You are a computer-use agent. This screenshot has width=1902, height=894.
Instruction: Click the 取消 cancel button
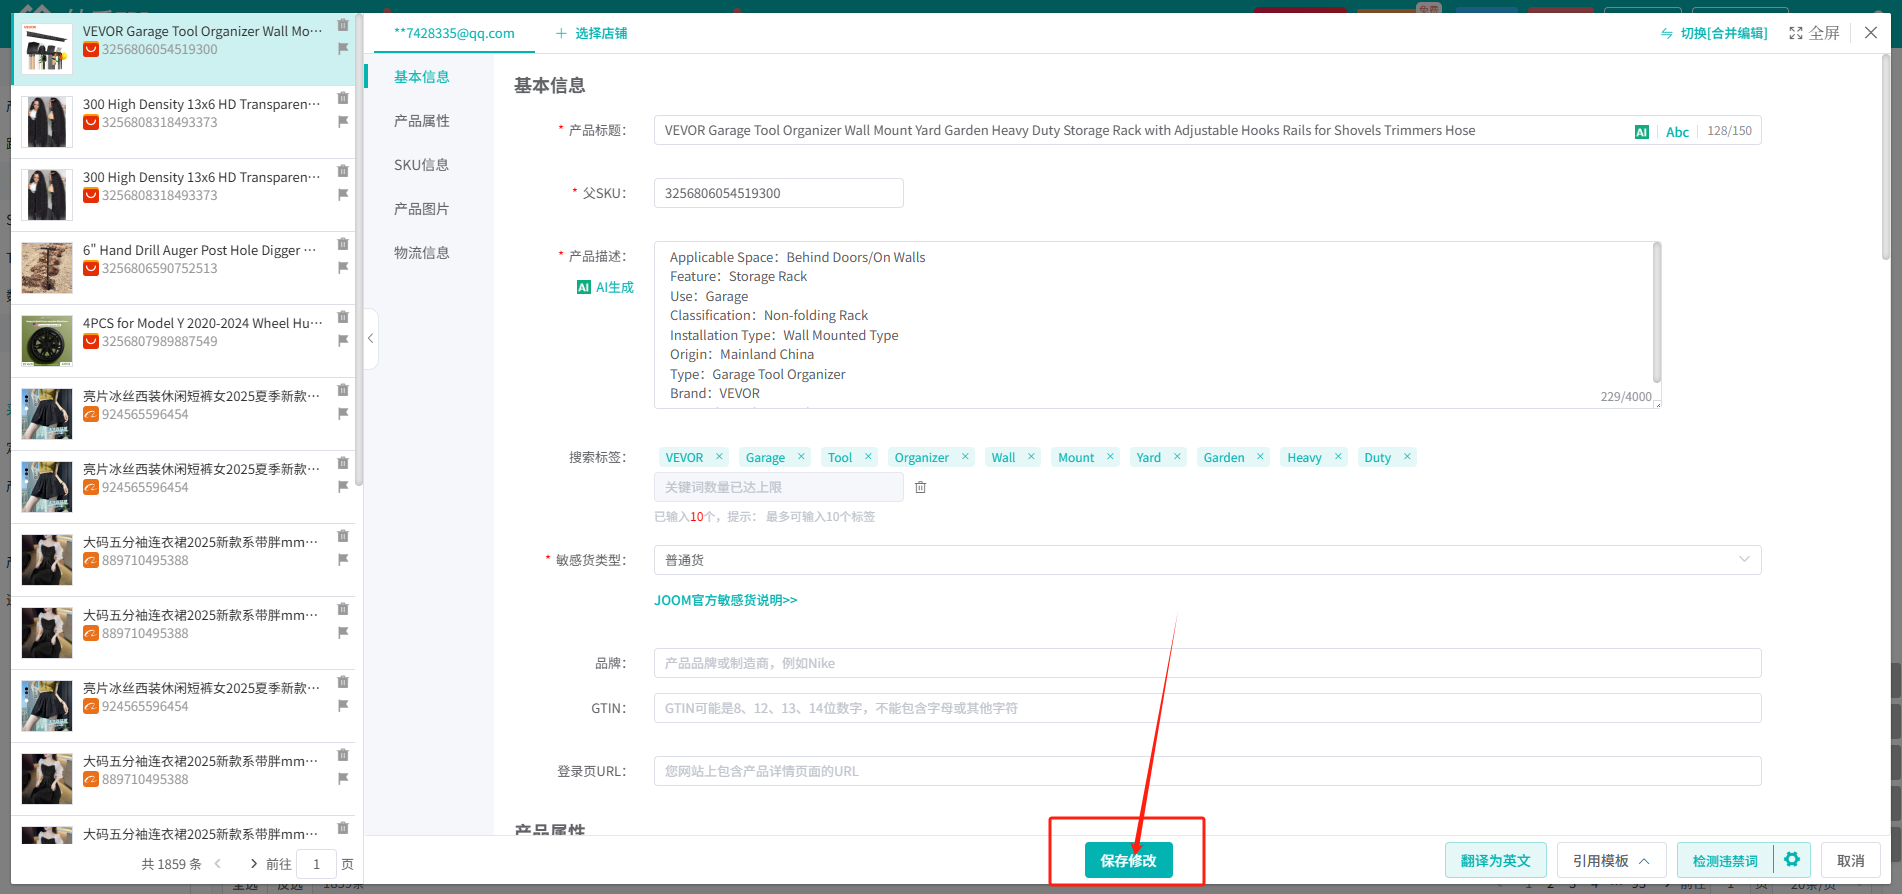pos(1850,861)
